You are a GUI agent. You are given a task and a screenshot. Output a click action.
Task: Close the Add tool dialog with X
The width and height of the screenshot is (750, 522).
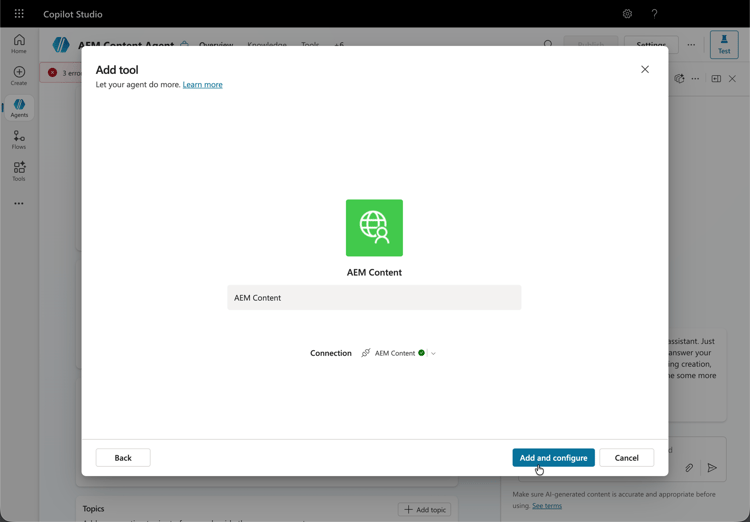645,69
